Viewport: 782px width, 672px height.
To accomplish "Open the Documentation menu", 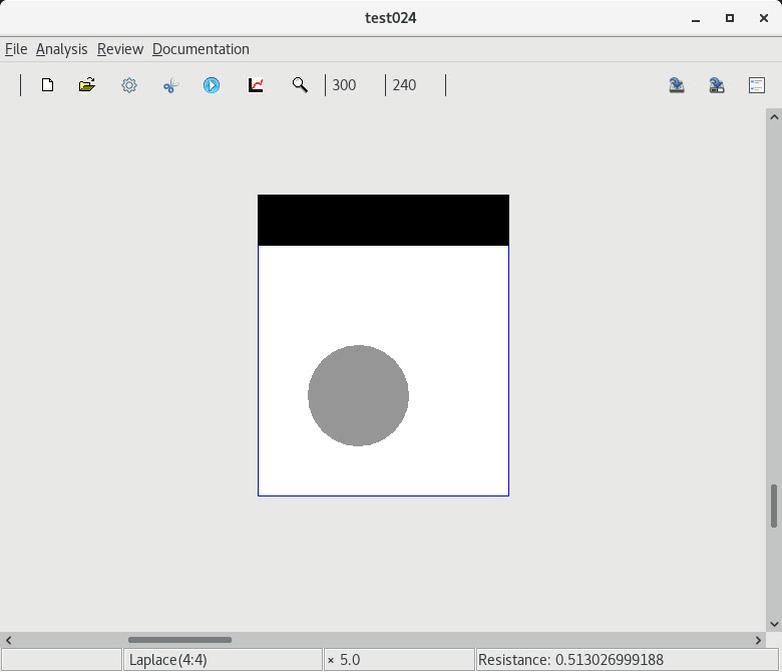I will click(201, 49).
